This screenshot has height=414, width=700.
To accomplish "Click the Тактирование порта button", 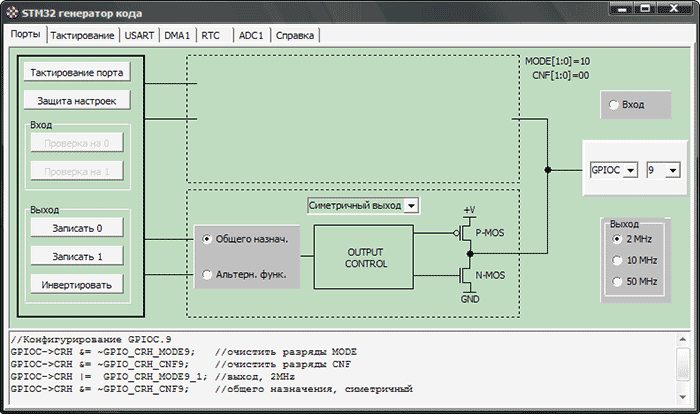I will 77,72.
